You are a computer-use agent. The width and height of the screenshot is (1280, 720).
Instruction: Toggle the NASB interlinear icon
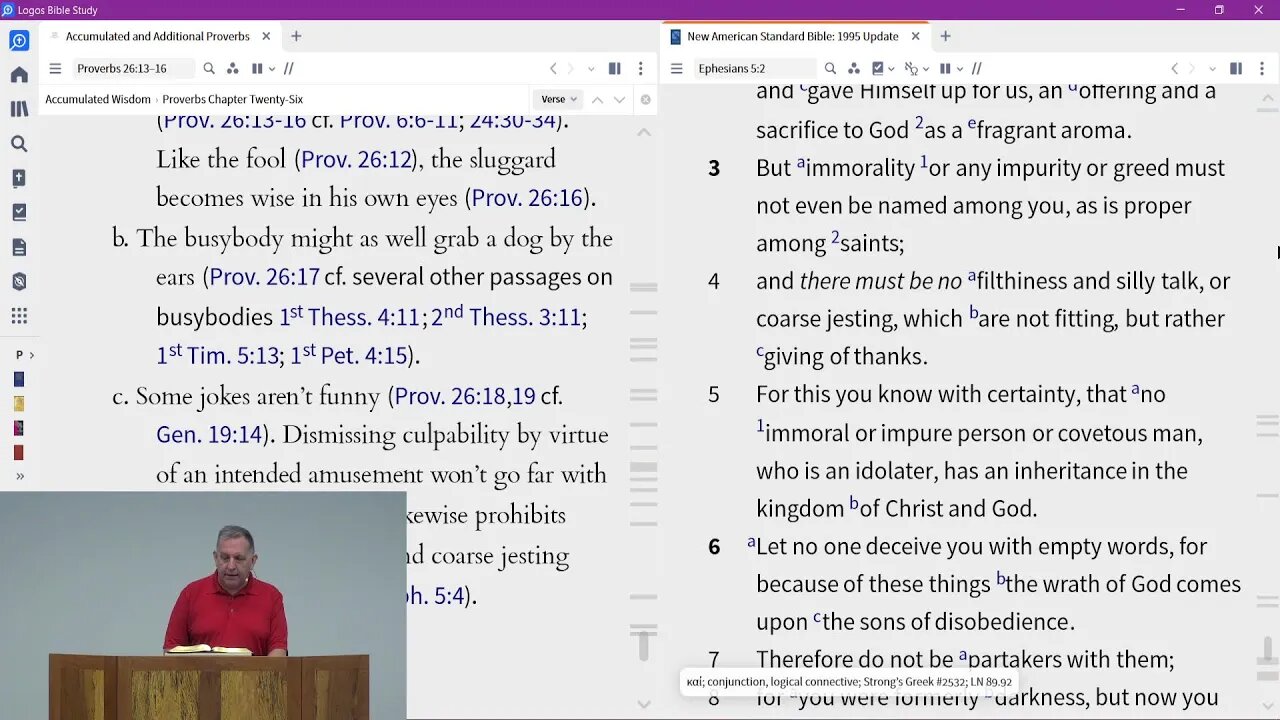(911, 69)
